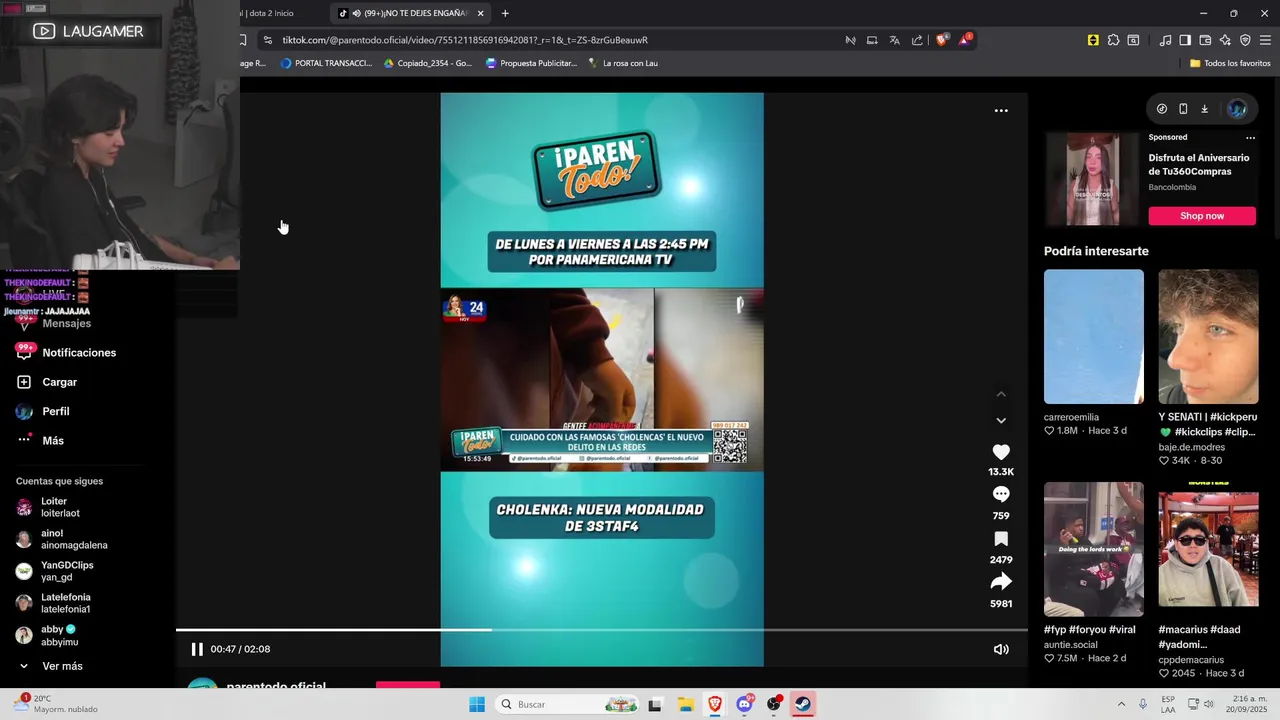
Task: Click the Brave Shields lion icon
Action: tap(941, 40)
